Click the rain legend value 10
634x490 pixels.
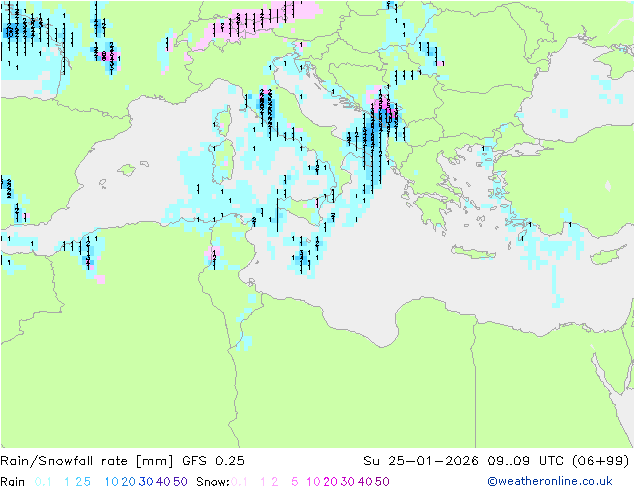[x=112, y=482]
